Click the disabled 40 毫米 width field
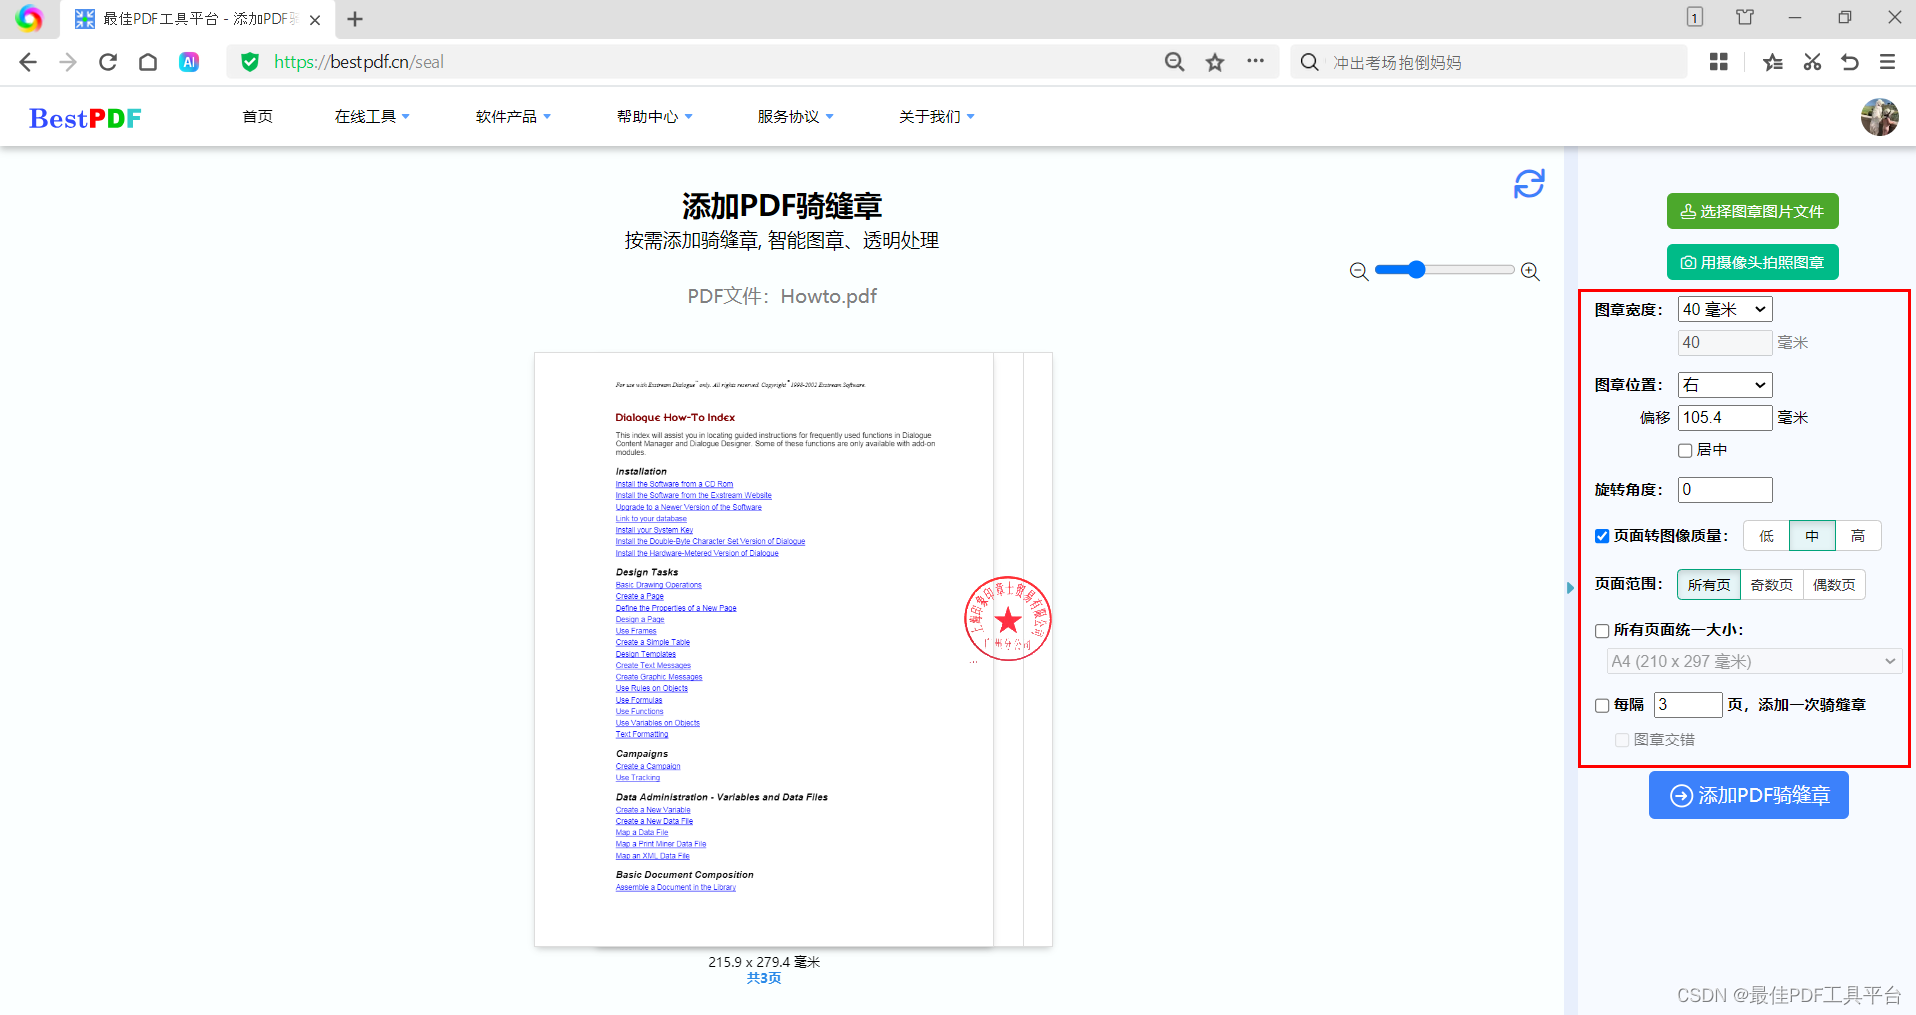The image size is (1916, 1015). coord(1725,343)
